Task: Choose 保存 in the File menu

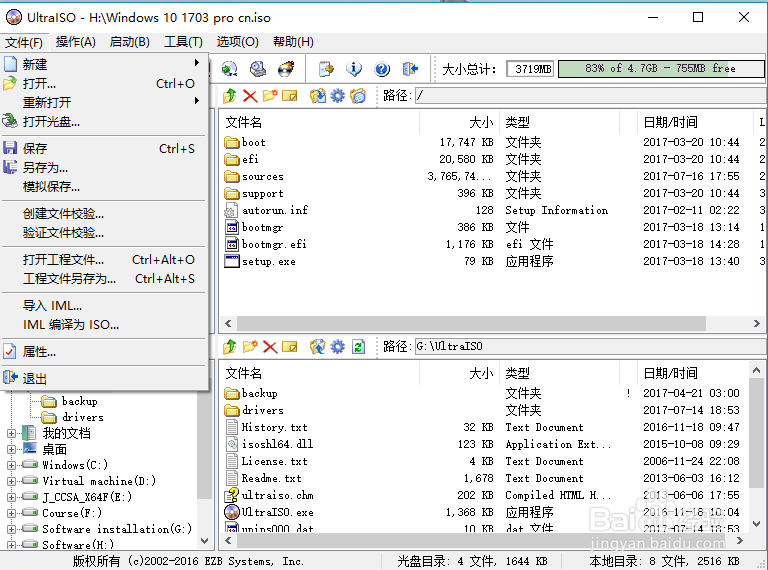Action: tap(103, 148)
